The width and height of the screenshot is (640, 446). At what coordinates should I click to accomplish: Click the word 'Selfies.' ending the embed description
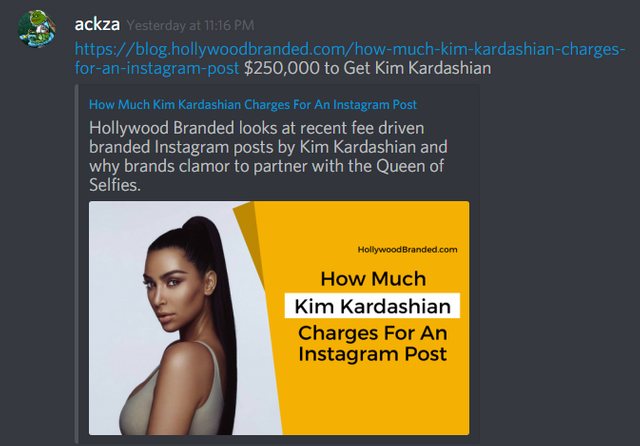[115, 185]
